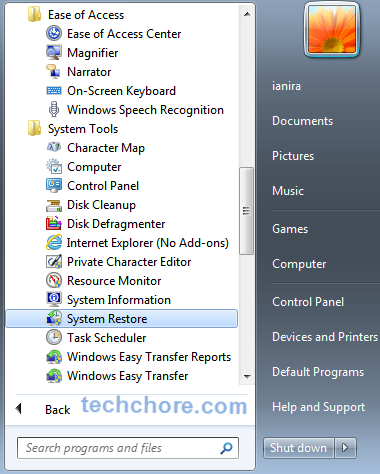Launch Resource Monitor by its label
This screenshot has width=380, height=474.
tap(114, 281)
